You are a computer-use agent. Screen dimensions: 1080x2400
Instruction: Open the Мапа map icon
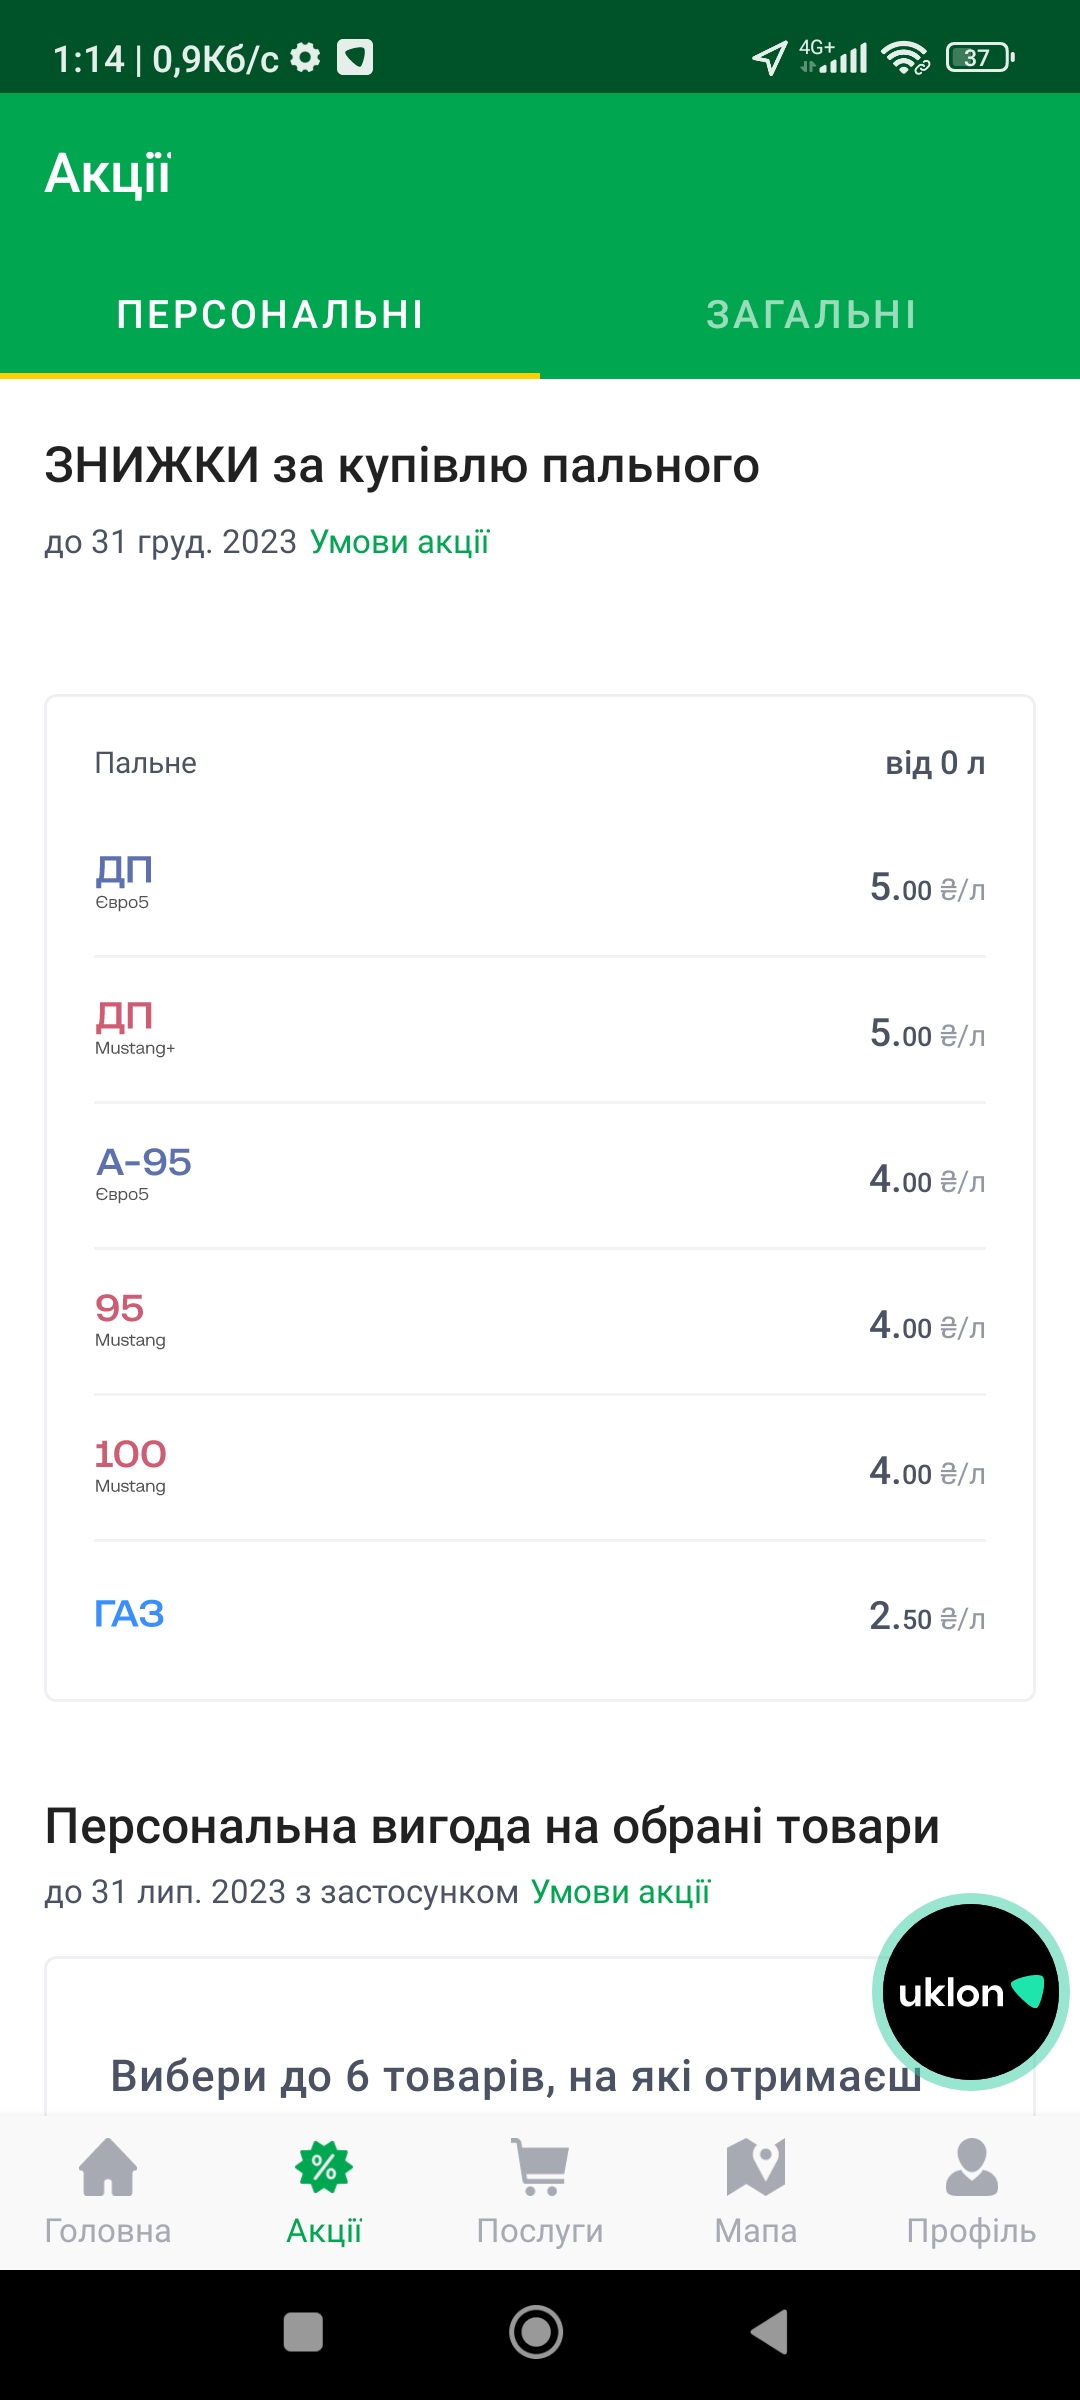click(756, 2168)
